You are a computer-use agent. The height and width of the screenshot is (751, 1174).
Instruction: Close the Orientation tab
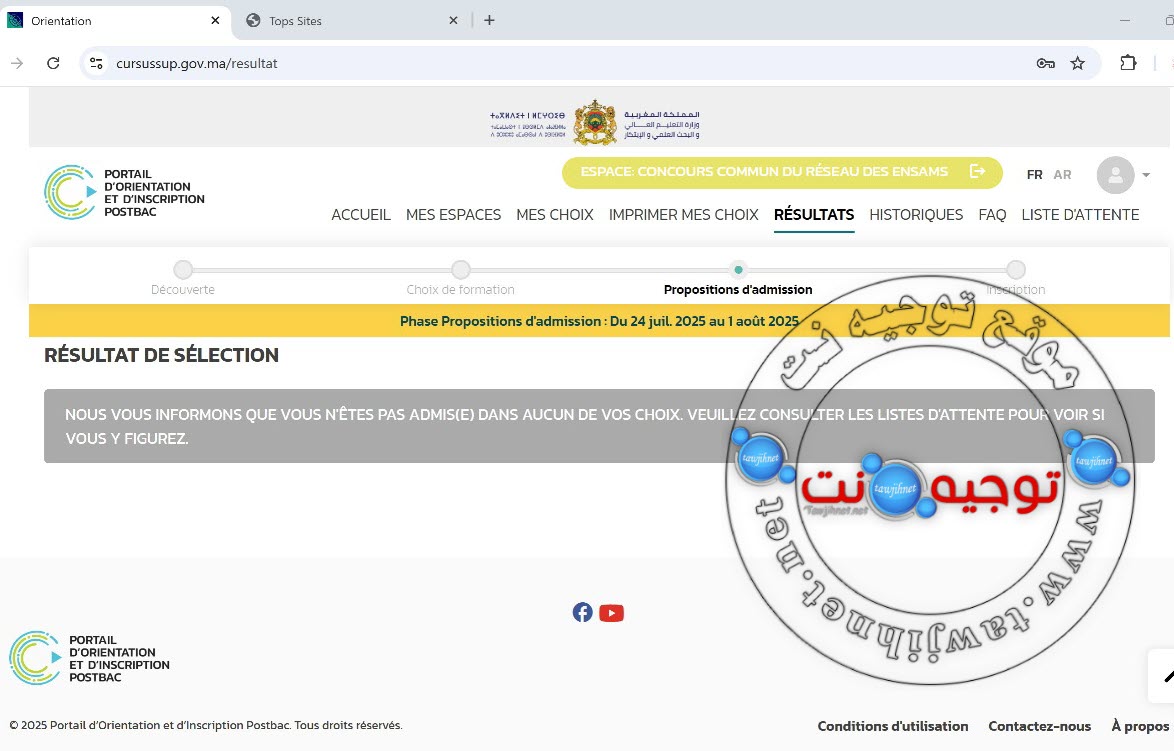point(215,20)
